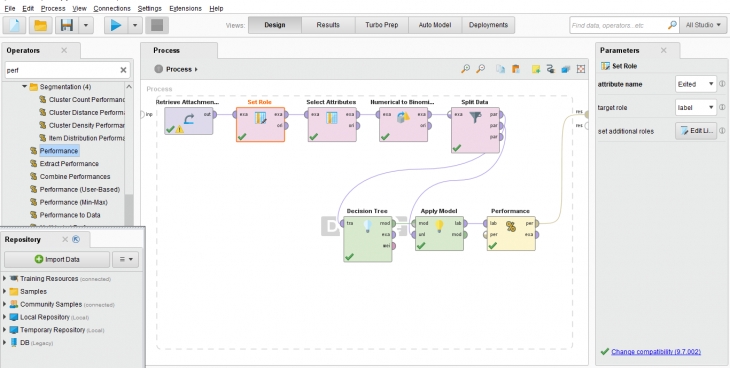Expand the Community Samples repository

(x=5, y=304)
